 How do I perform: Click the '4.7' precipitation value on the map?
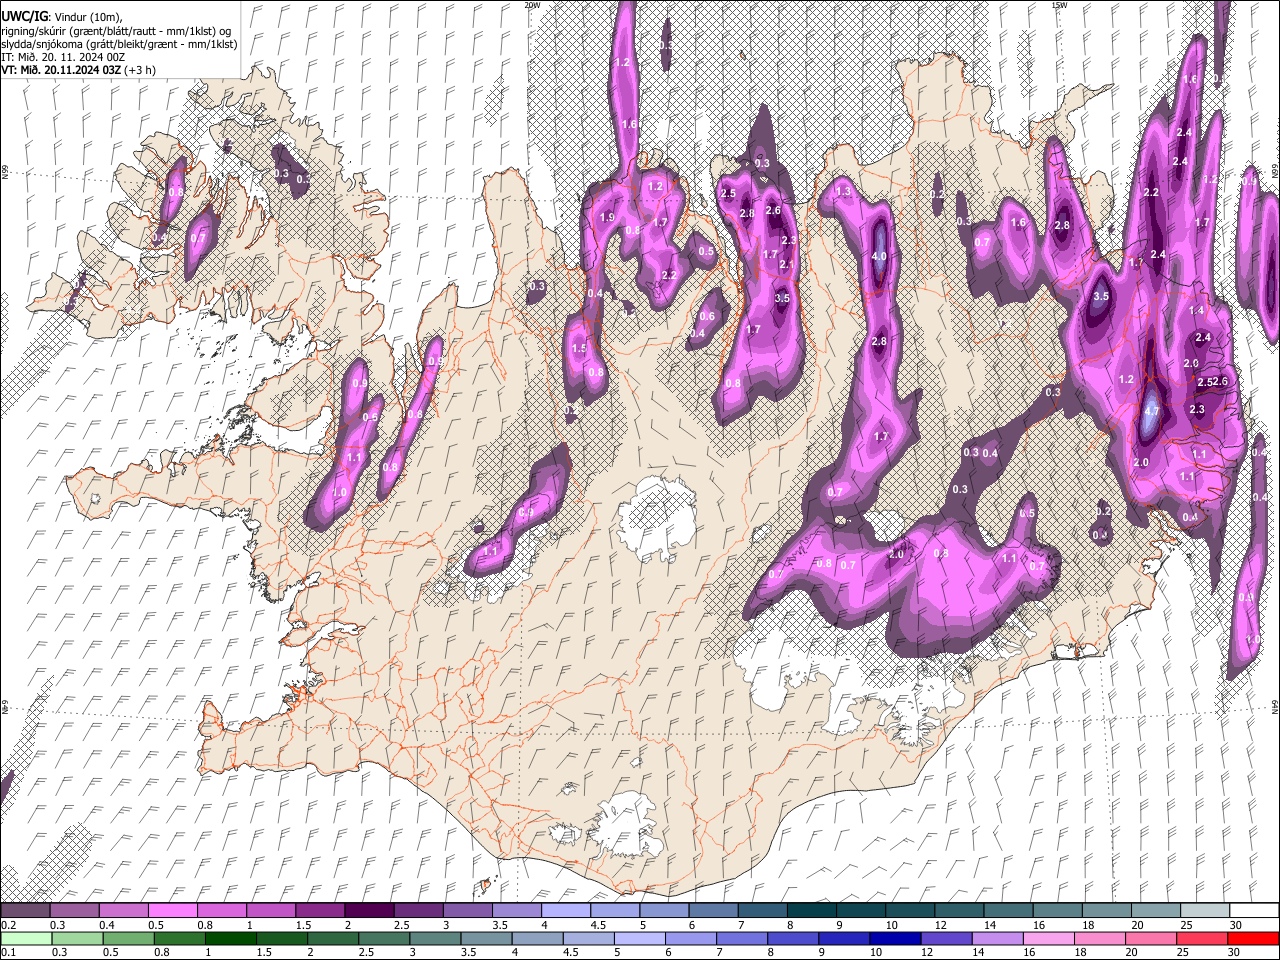pyautogui.click(x=1151, y=411)
